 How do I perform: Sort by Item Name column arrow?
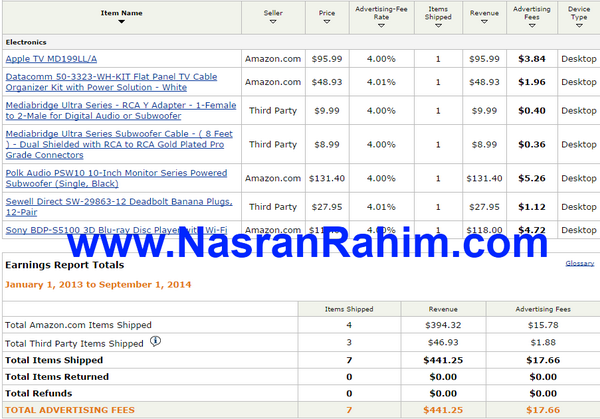pyautogui.click(x=121, y=22)
